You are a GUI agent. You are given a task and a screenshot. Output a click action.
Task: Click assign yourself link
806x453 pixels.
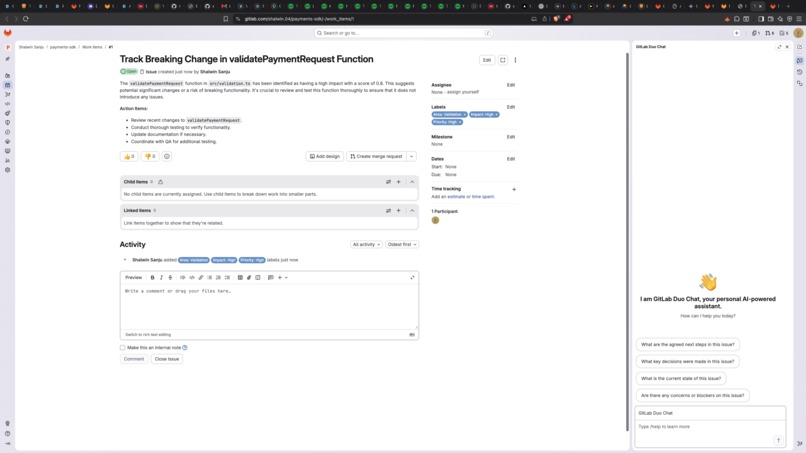(x=463, y=92)
